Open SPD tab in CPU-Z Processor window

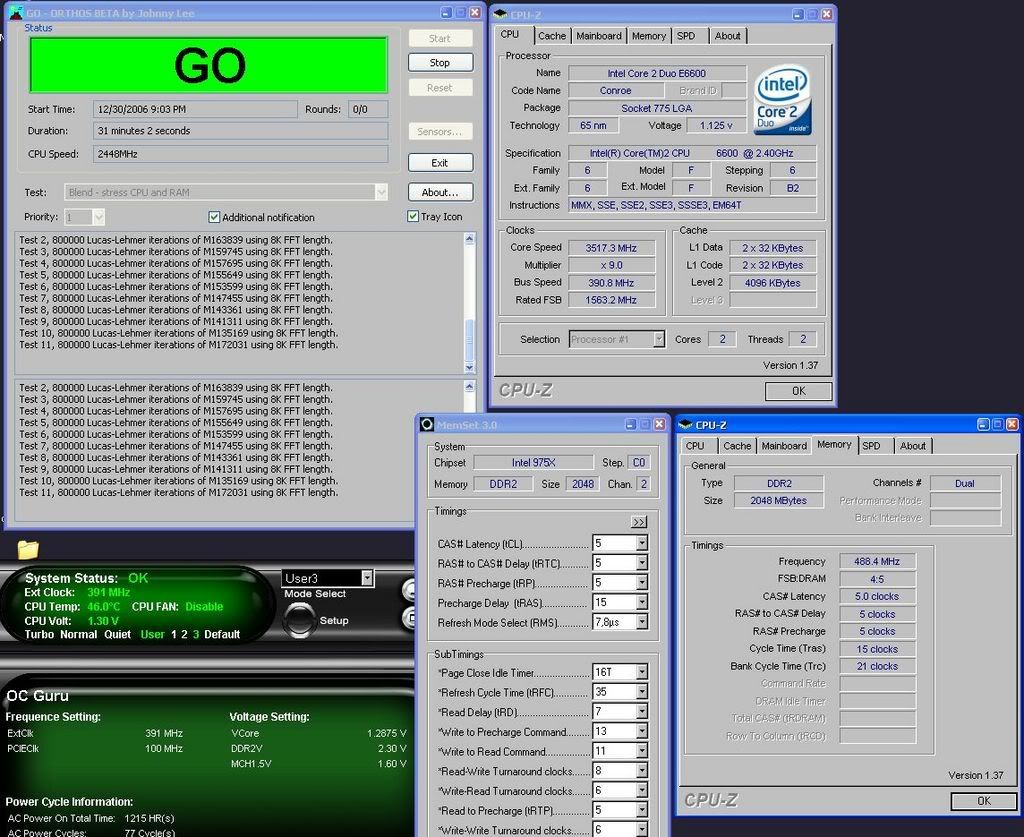pyautogui.click(x=686, y=36)
